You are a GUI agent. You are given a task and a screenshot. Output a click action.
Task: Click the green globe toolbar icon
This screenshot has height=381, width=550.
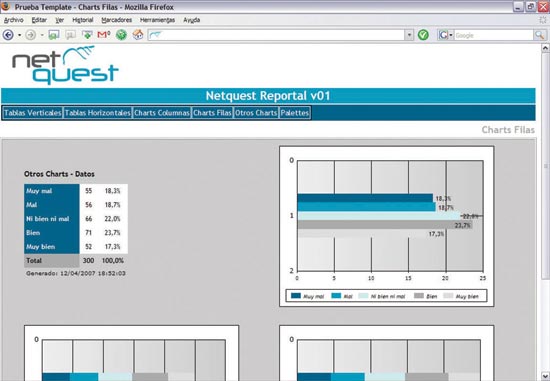[121, 35]
